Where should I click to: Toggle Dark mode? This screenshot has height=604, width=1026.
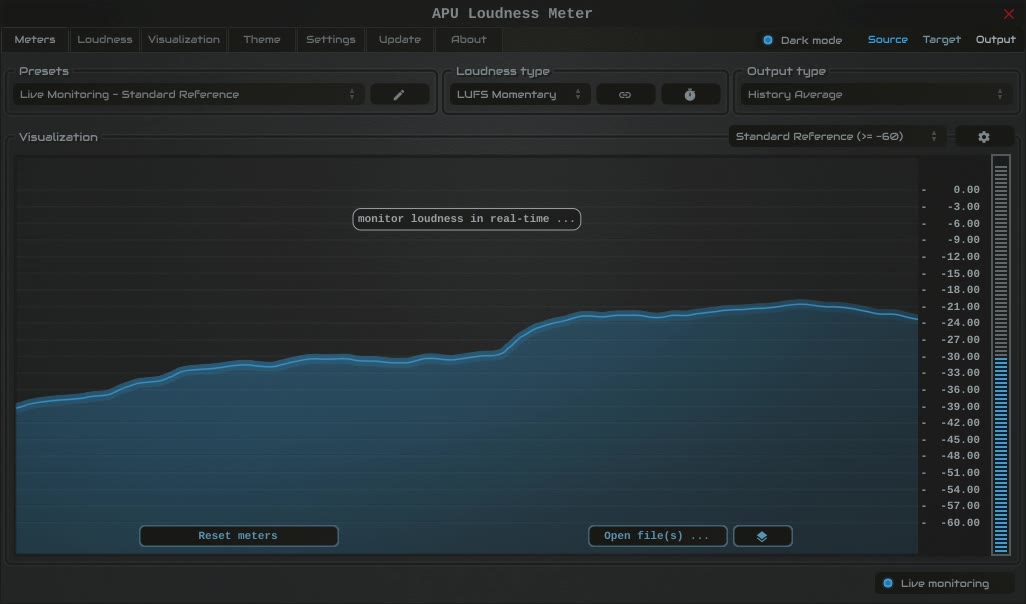pyautogui.click(x=802, y=40)
